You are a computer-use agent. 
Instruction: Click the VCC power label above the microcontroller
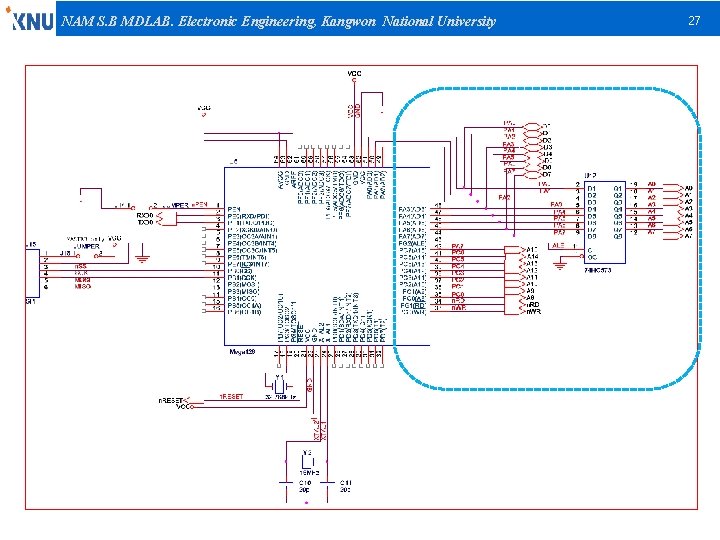pos(354,73)
